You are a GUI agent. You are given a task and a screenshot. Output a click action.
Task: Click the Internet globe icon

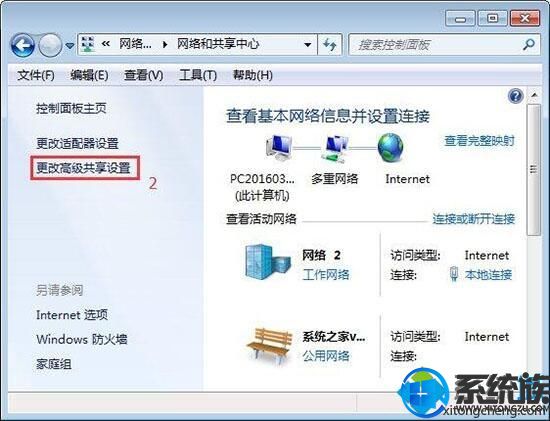pos(391,148)
